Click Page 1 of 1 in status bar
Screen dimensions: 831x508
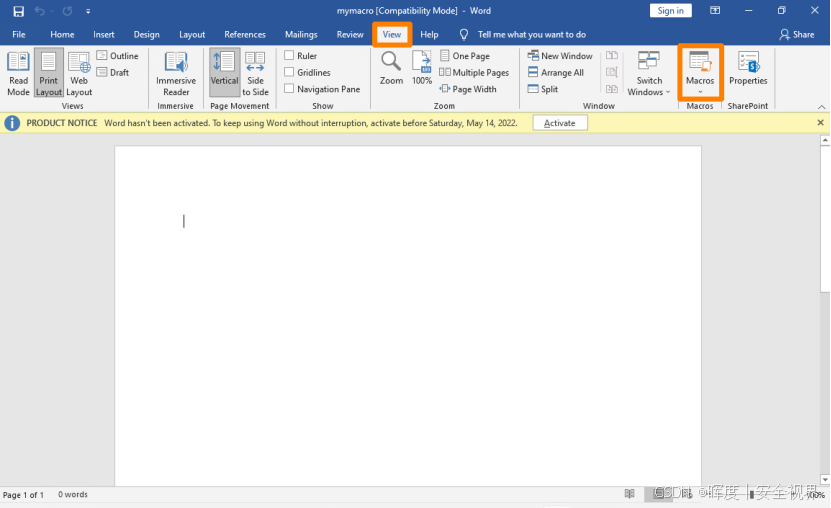(23, 495)
